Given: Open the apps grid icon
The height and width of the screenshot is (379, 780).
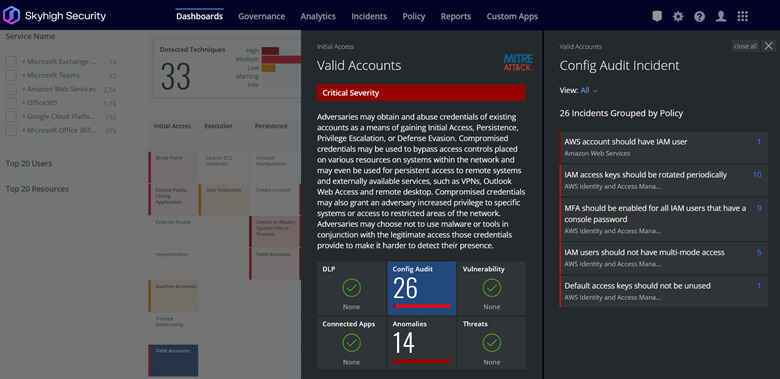Looking at the screenshot, I should tap(743, 16).
